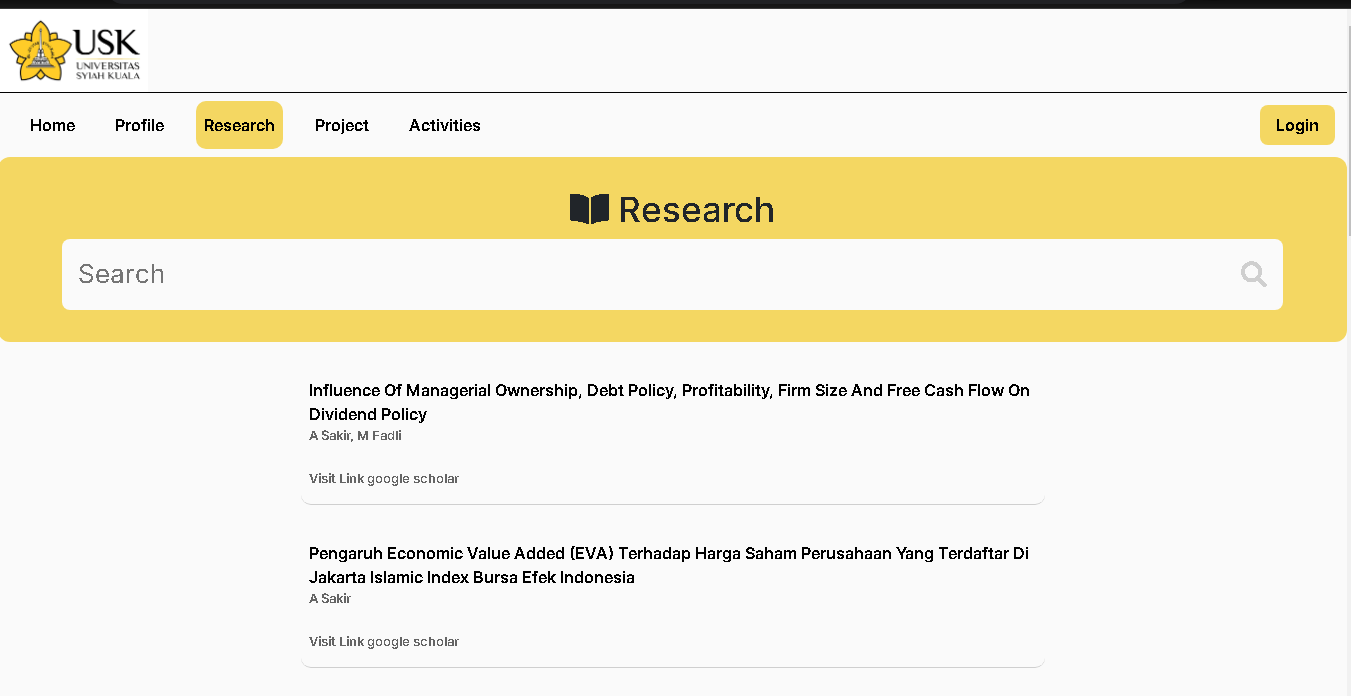
Task: Open the Profile page from navigation
Action: (x=139, y=125)
